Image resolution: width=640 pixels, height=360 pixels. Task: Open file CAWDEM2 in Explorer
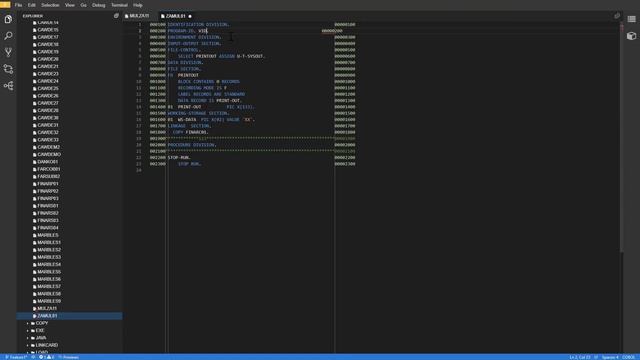click(49, 147)
